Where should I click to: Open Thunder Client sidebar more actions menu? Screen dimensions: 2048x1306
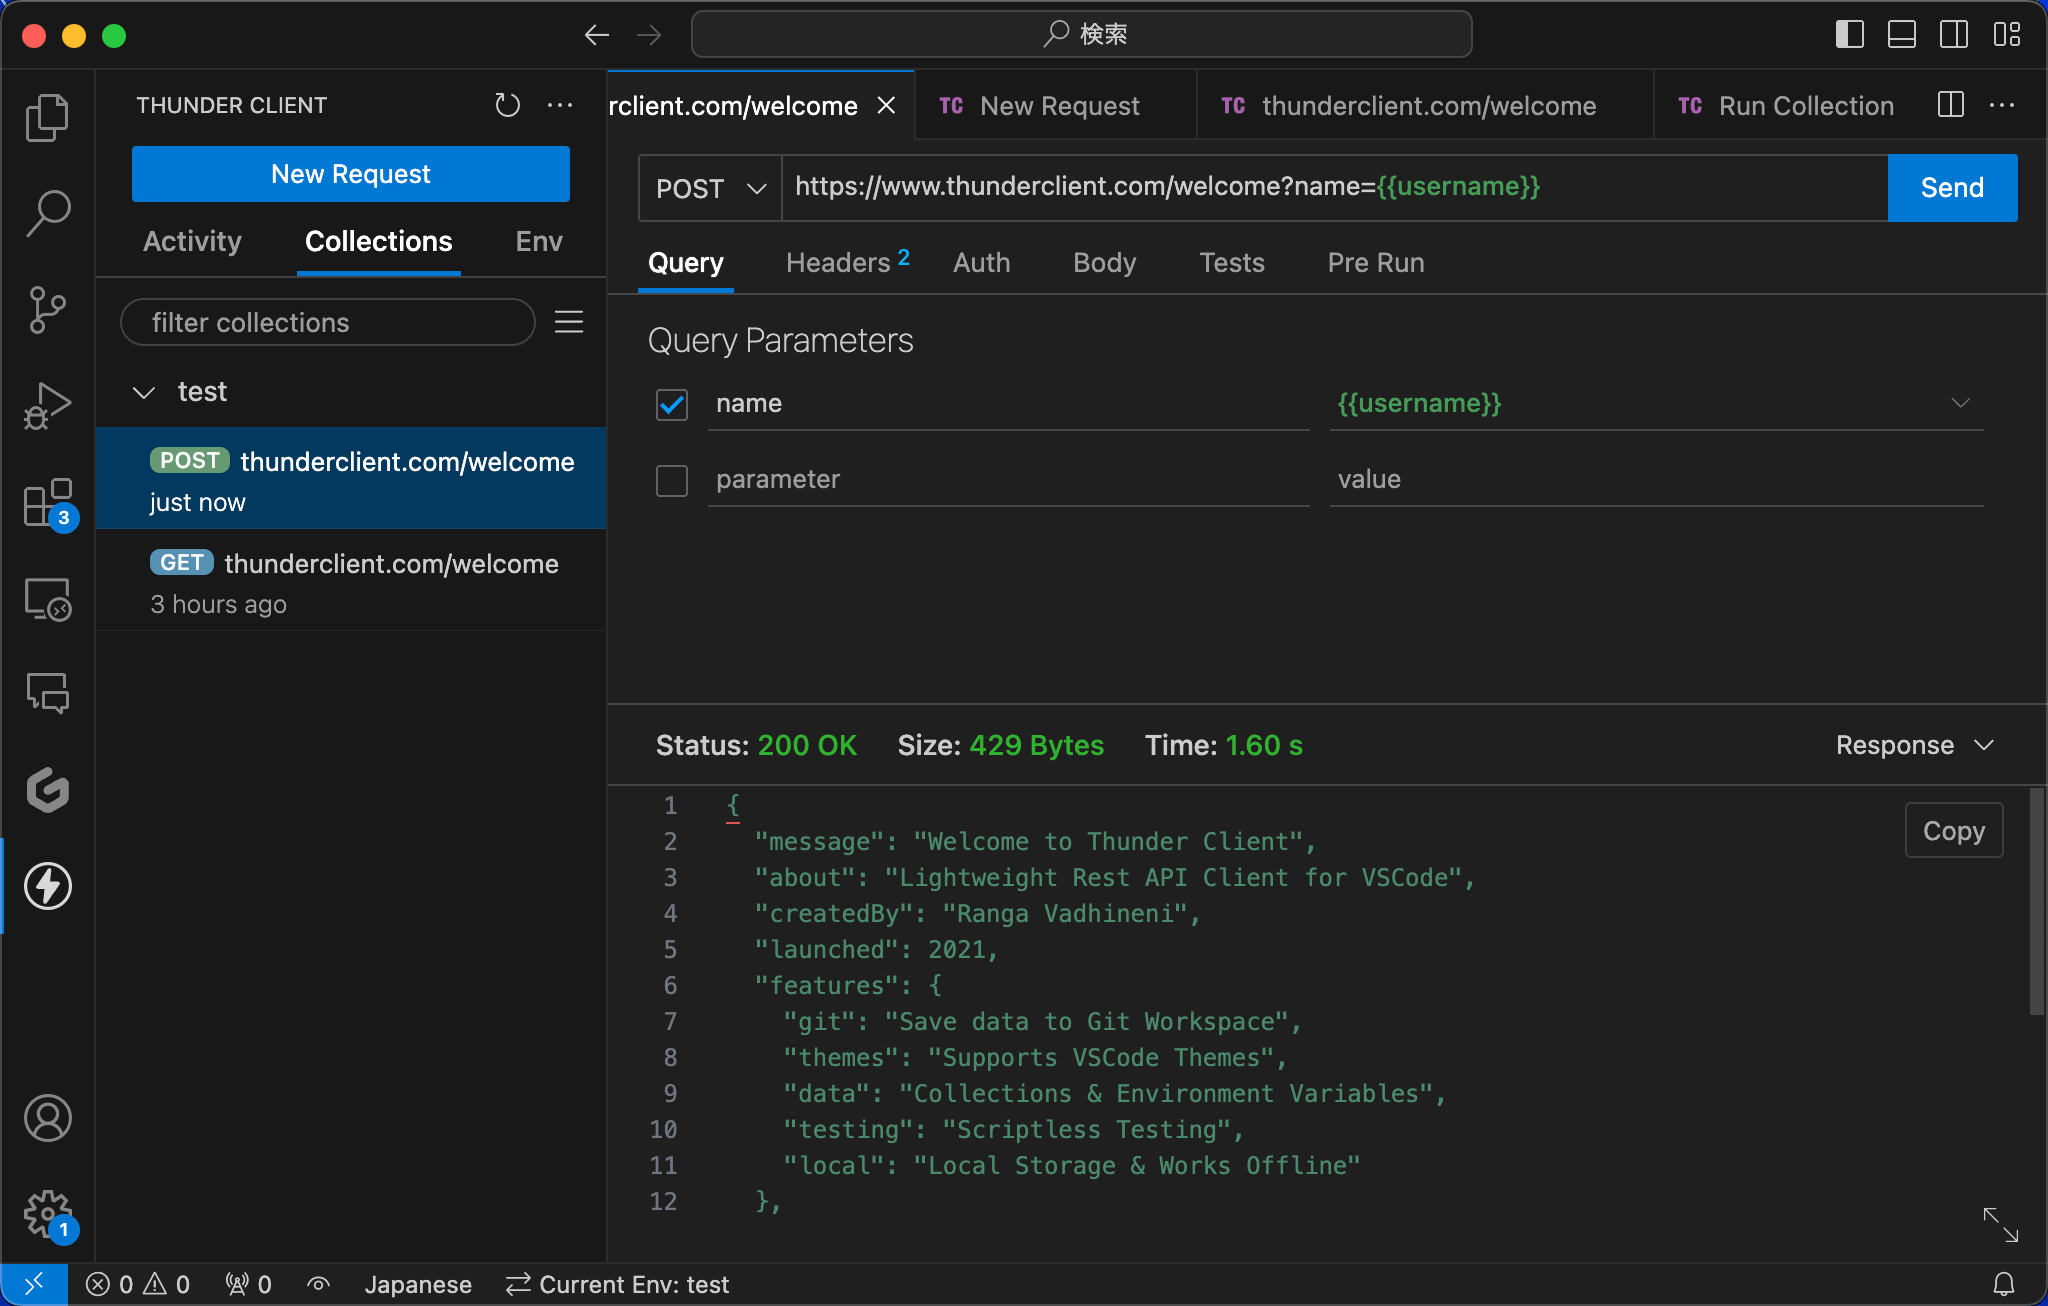[x=560, y=105]
